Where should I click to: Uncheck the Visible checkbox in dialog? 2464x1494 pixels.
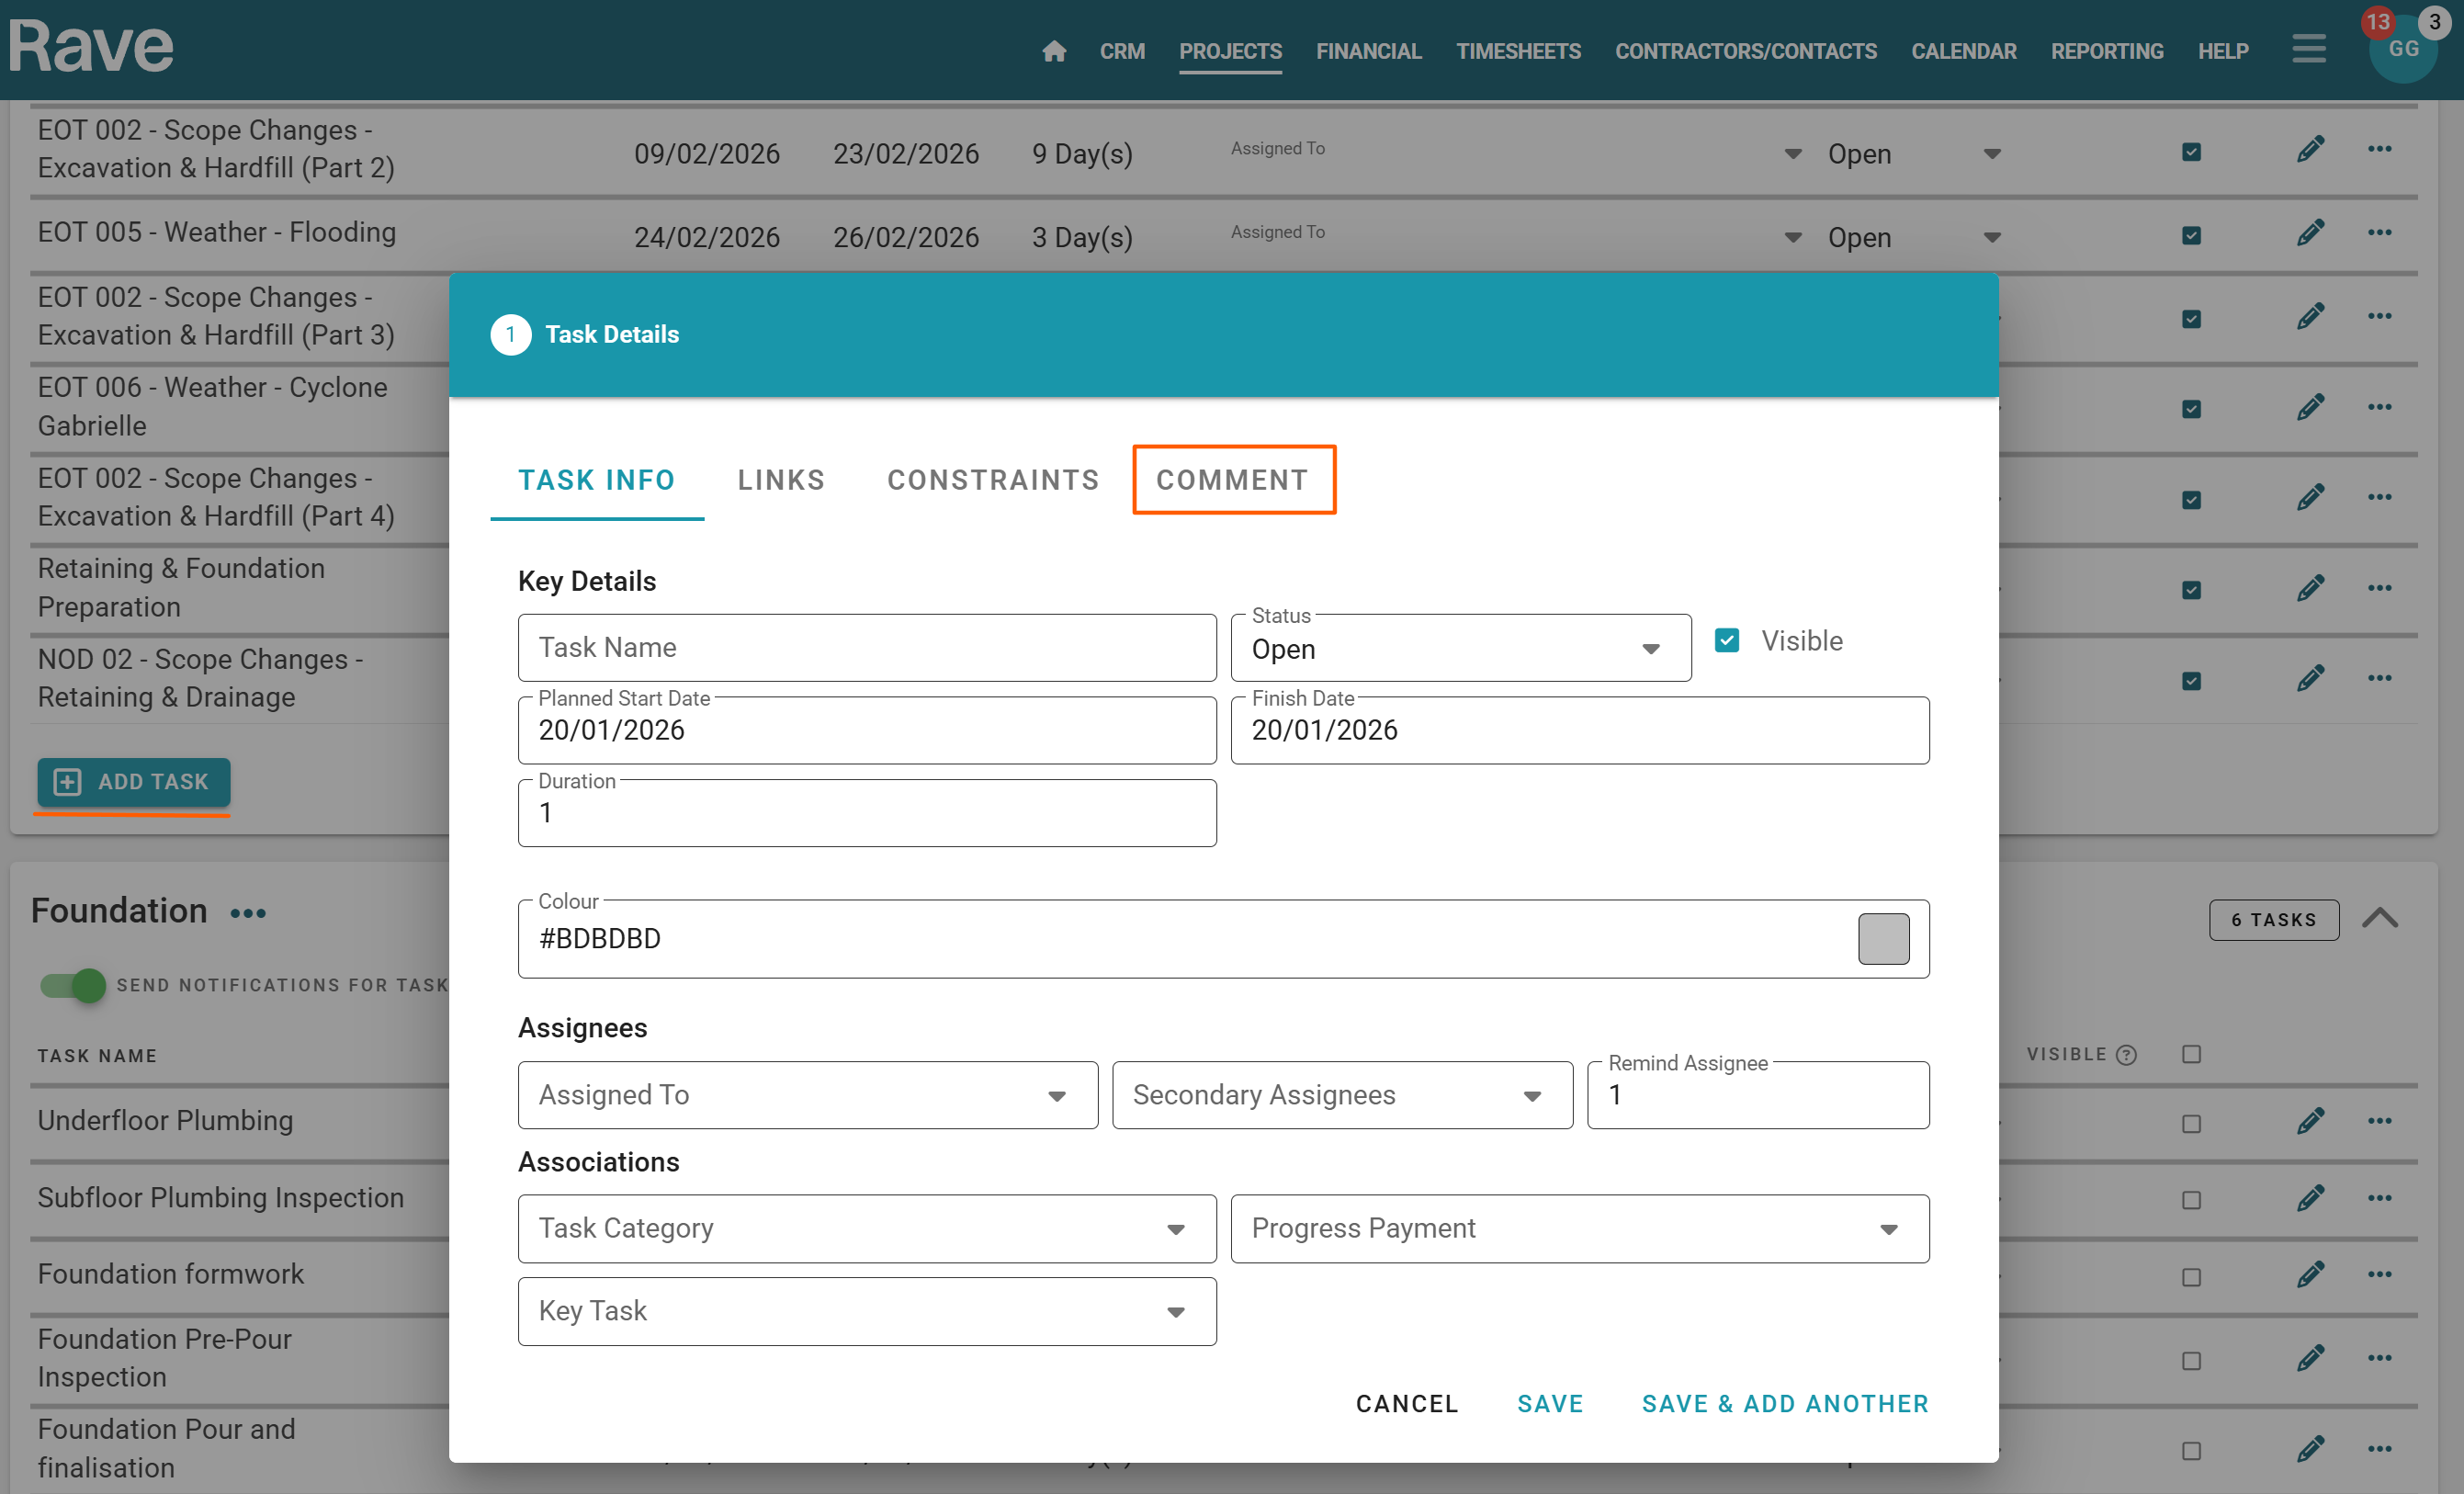tap(1726, 641)
